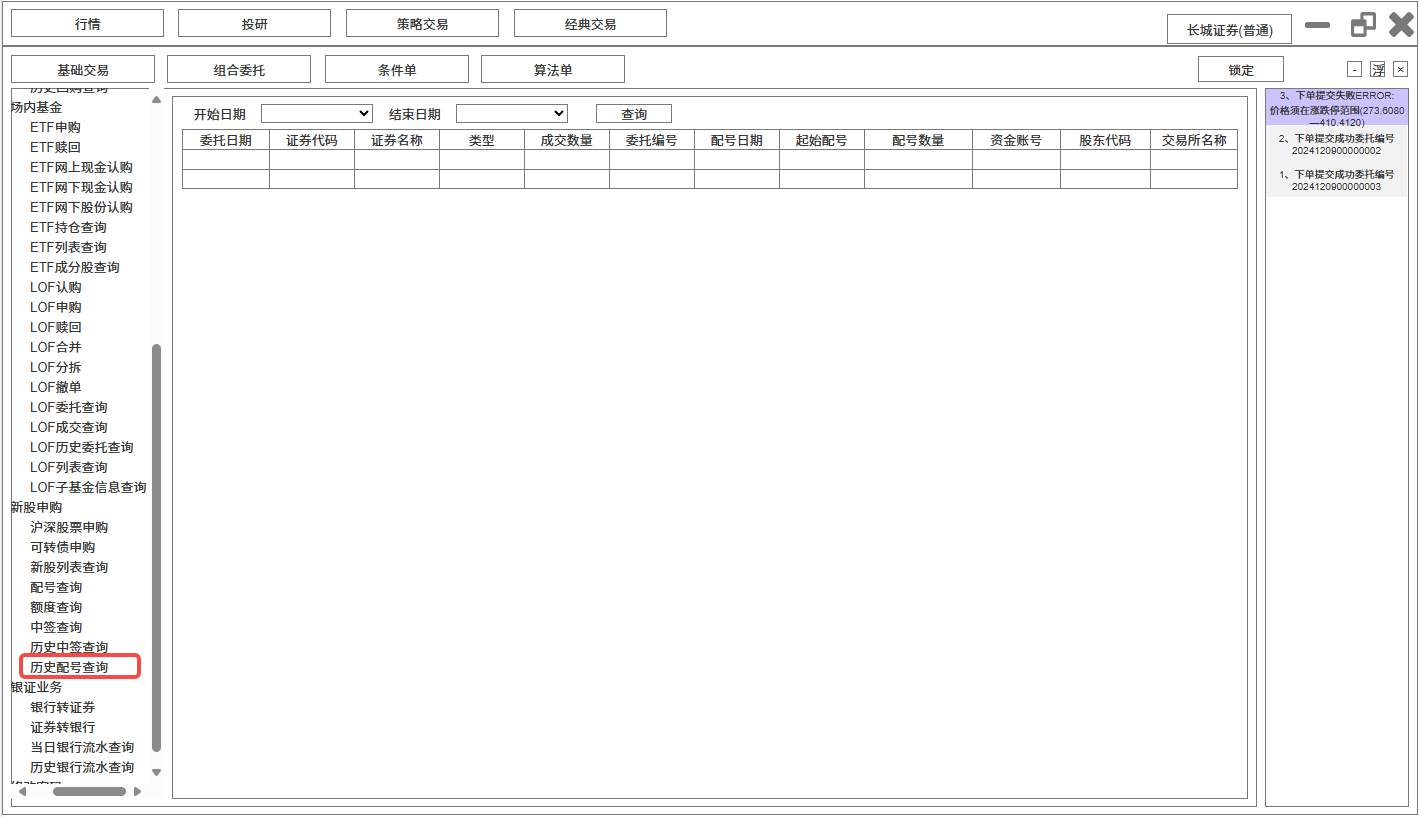Screen dimensions: 1419x817
Task: Click the 查询 button
Action: [x=634, y=114]
